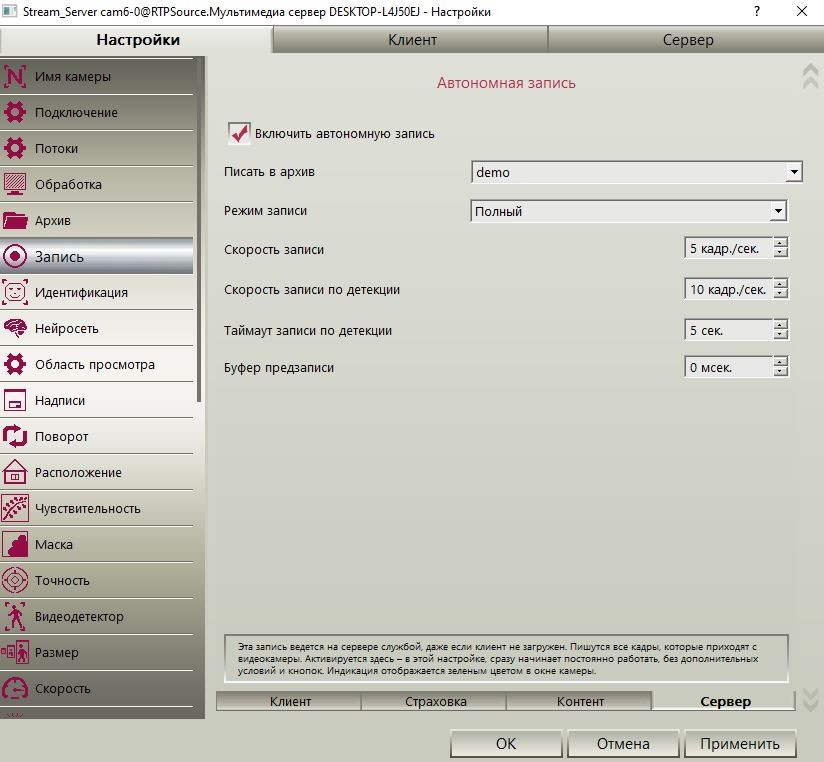Image resolution: width=824 pixels, height=762 pixels.
Task: Click the Применить button
Action: pyautogui.click(x=740, y=744)
